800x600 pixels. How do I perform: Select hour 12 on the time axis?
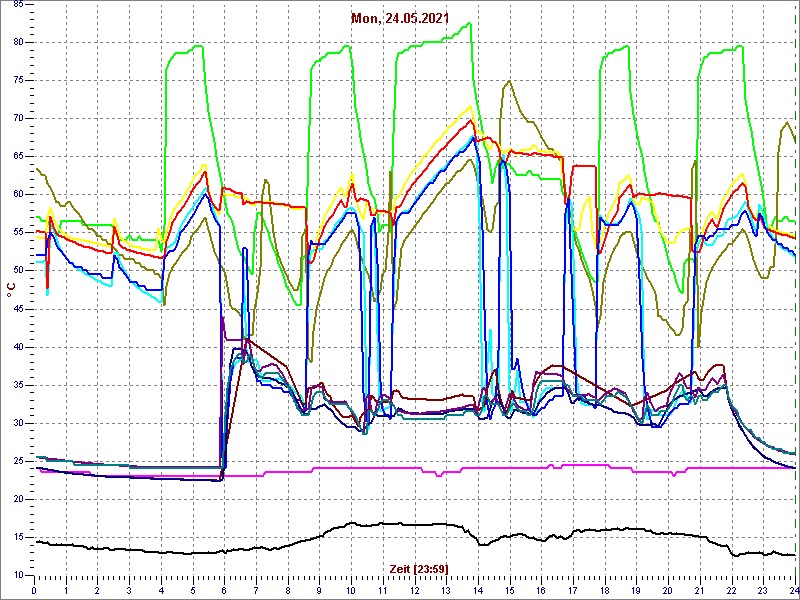pyautogui.click(x=414, y=591)
